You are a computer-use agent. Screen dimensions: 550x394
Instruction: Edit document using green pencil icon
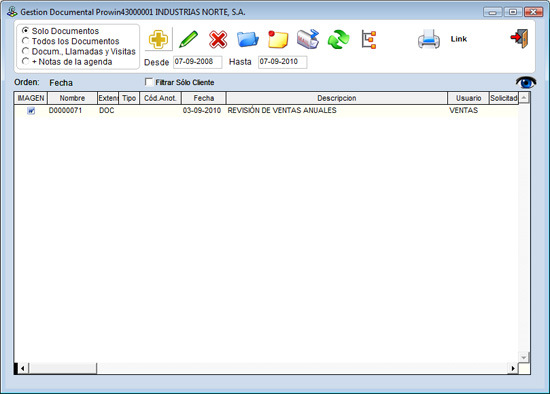tap(188, 39)
